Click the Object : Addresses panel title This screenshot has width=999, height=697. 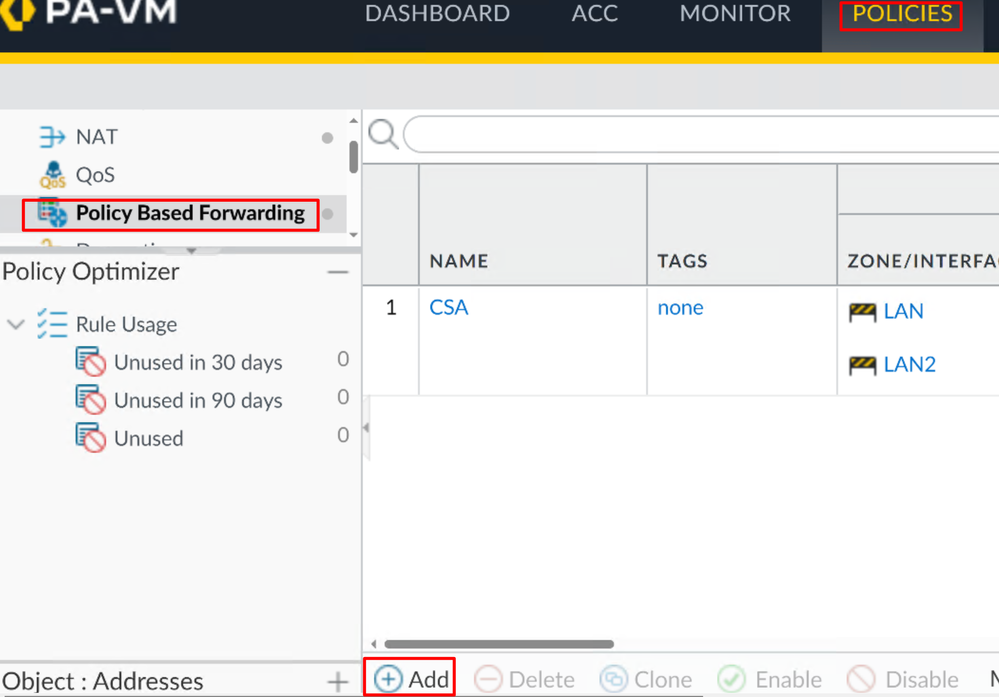[103, 681]
